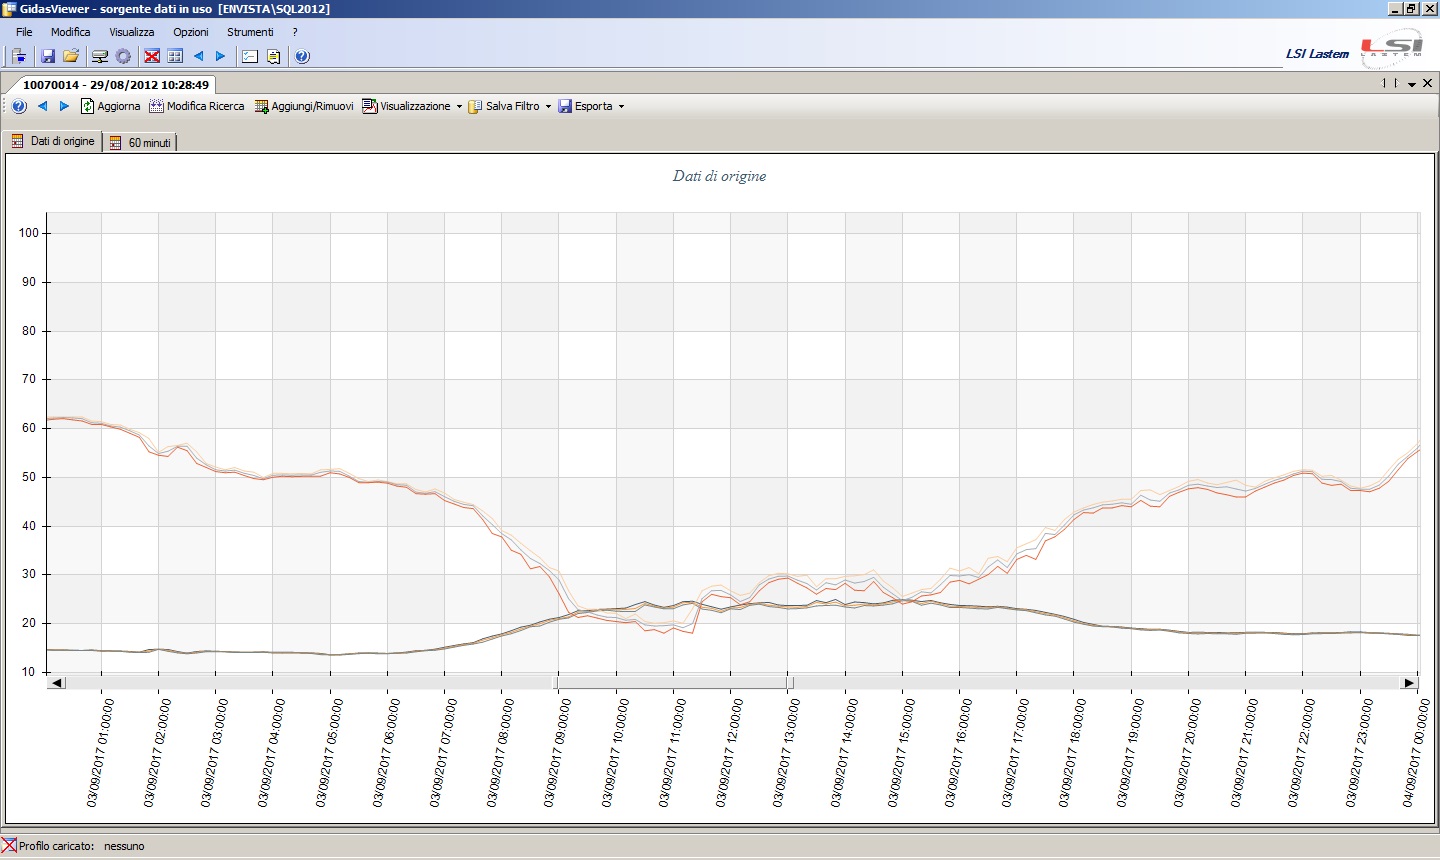
Task: Click the chart title Dati di origine
Action: tap(719, 176)
